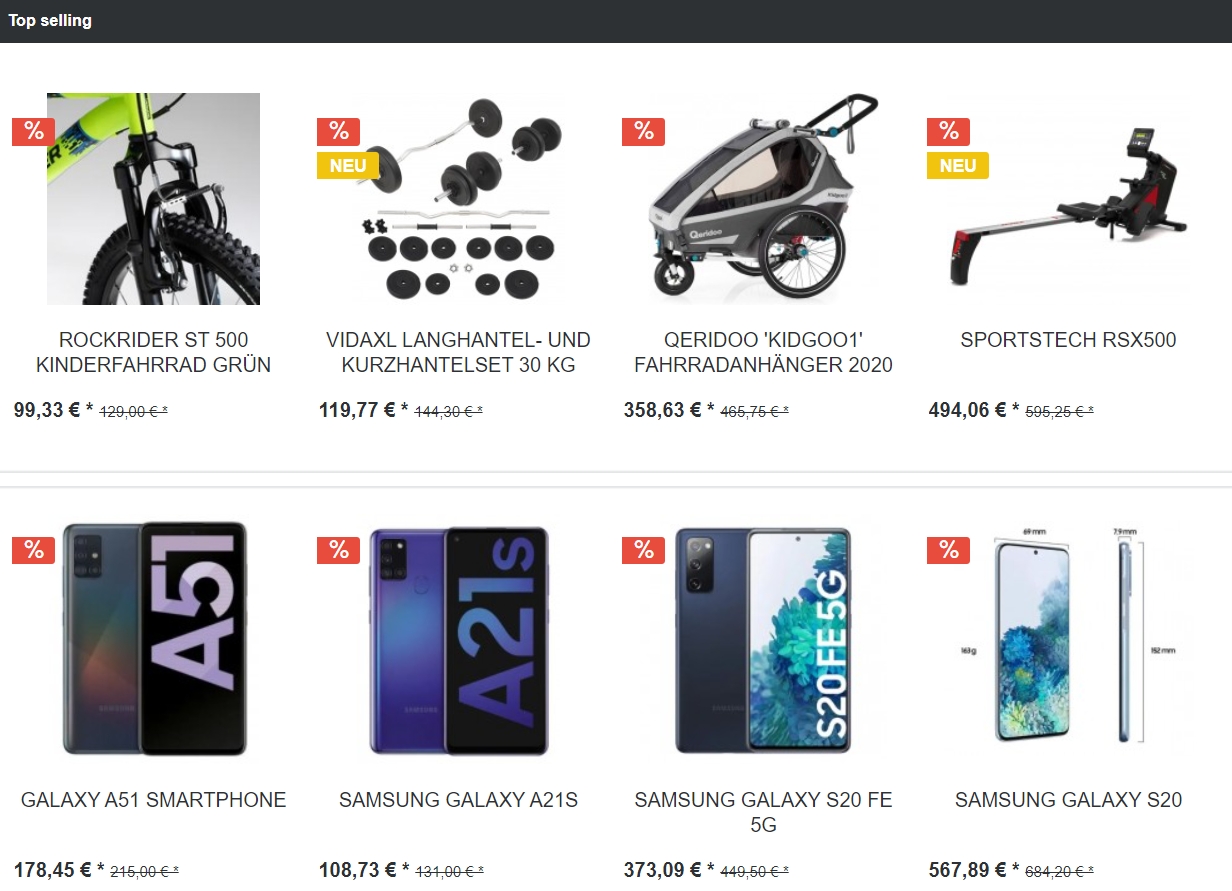1232x891 pixels.
Task: Open the Rockrider ST 500 bike image
Action: click(153, 199)
